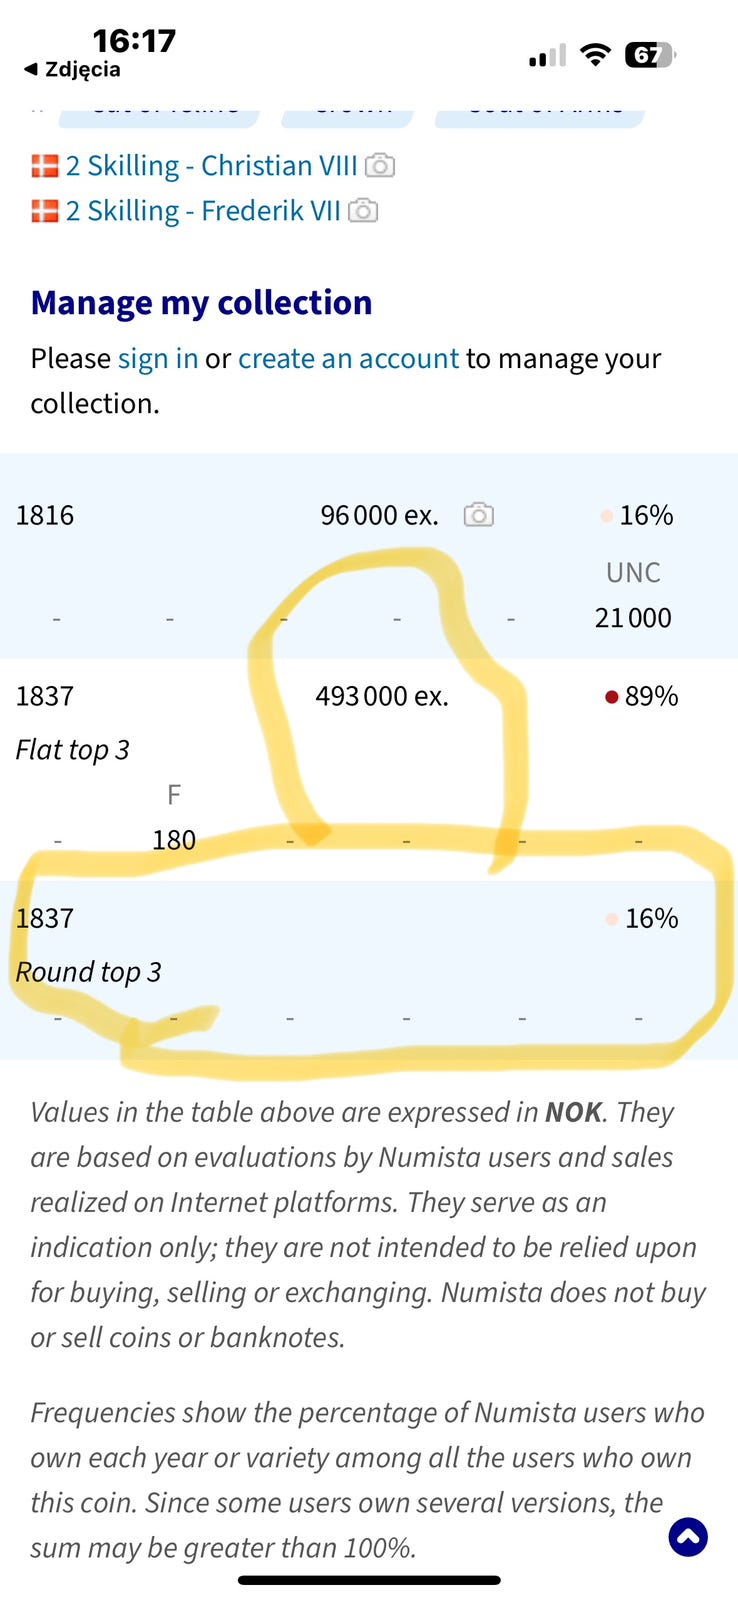Tap the 16% frequency for 1816

pos(645,515)
